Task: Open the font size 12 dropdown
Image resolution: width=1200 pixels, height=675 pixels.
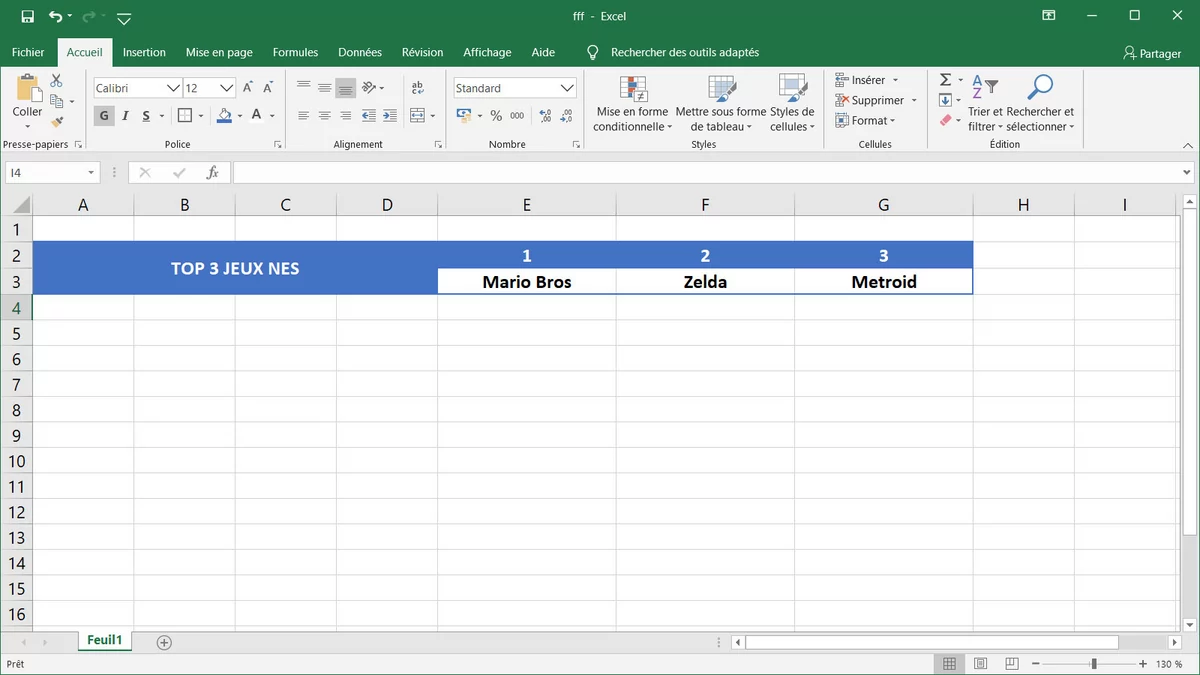Action: pos(227,88)
